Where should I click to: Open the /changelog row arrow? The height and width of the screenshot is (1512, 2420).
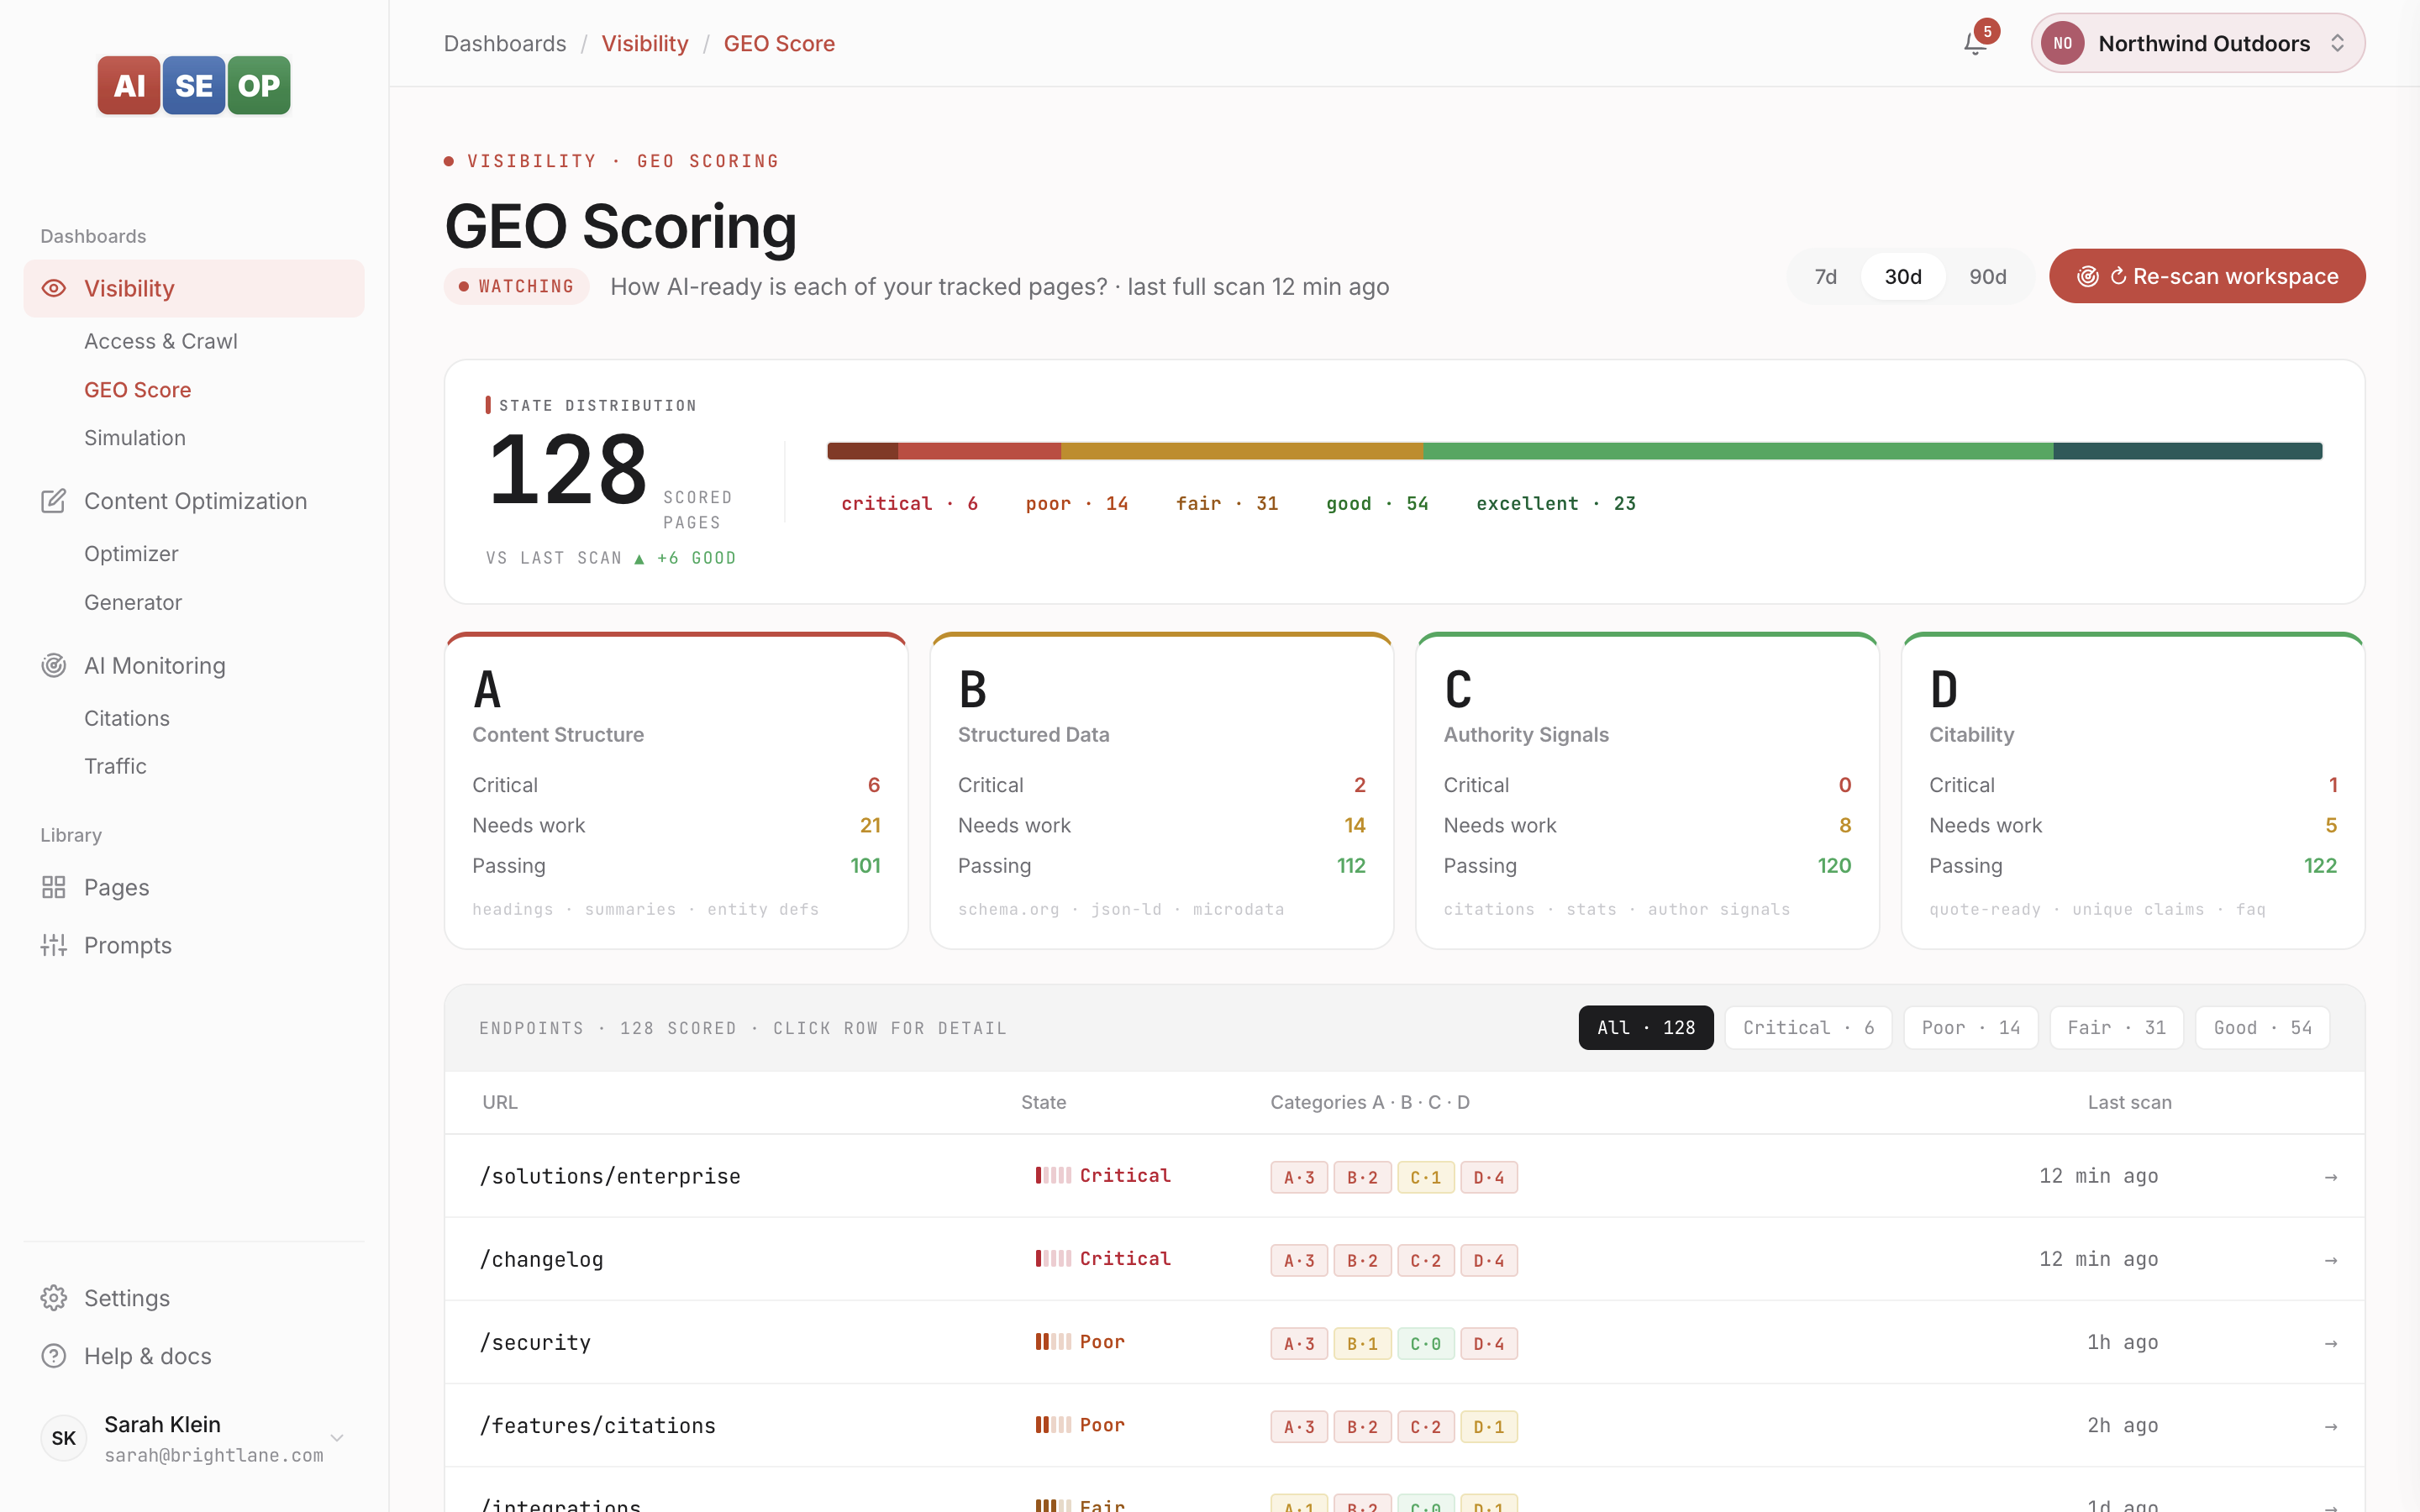(x=2331, y=1260)
